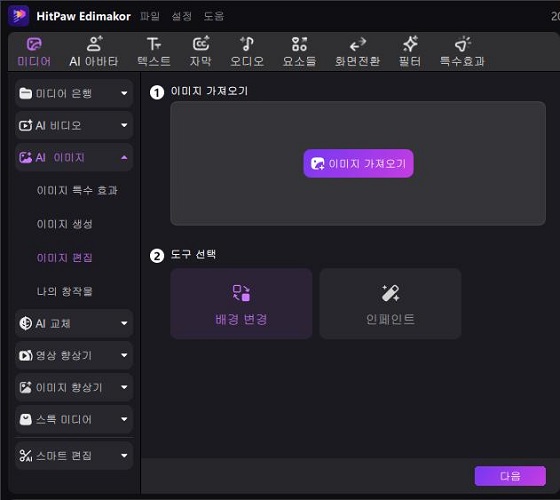The image size is (560, 500).
Task: Choose the 배경 변경 tool card label
Action: coord(241,319)
